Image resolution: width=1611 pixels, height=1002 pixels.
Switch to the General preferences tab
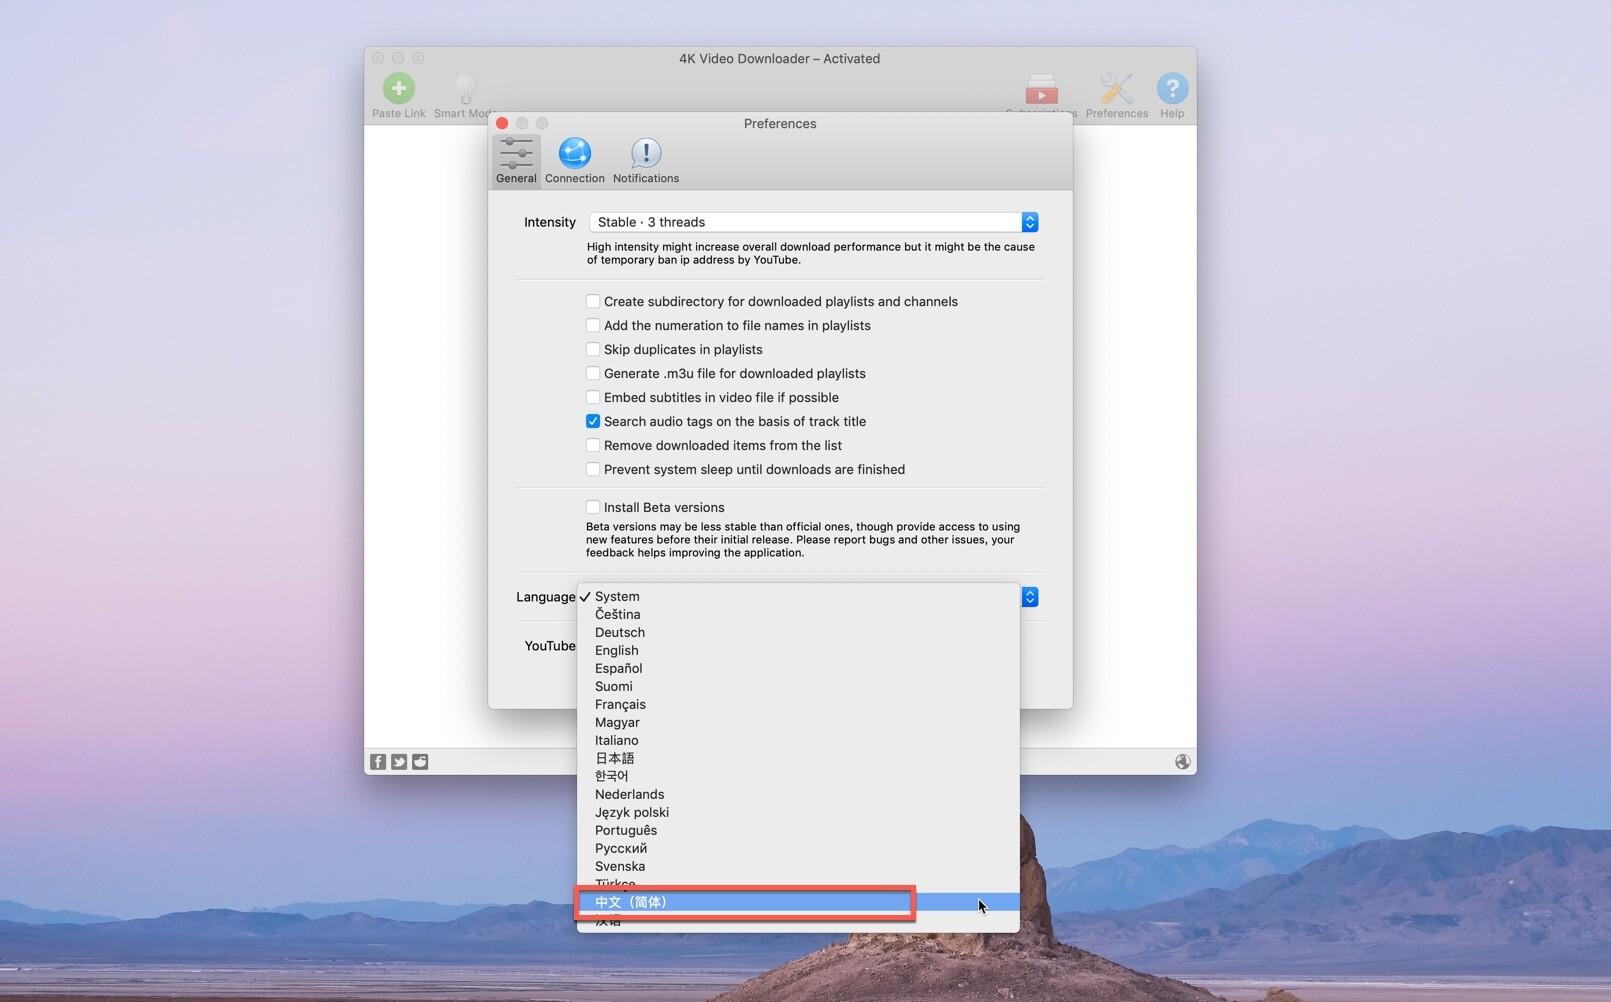coord(516,160)
